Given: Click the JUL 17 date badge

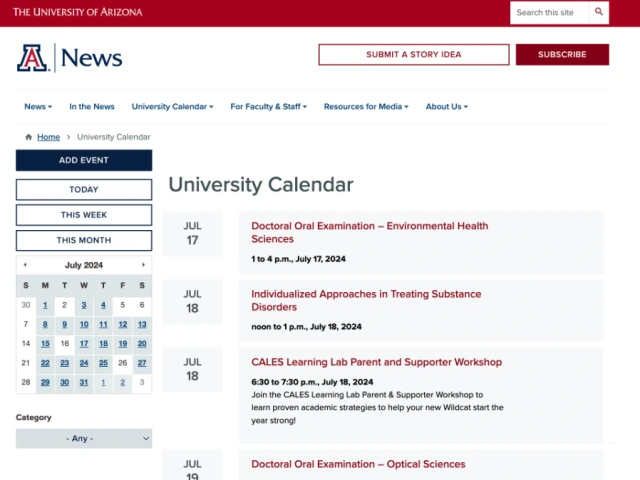Looking at the screenshot, I should (192, 233).
